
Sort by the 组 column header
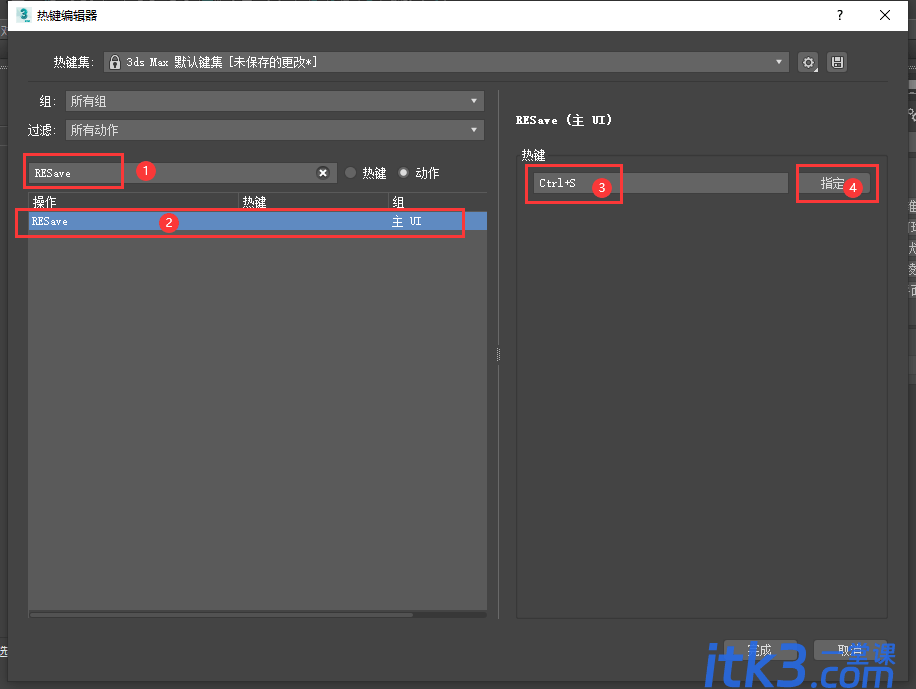pos(438,202)
